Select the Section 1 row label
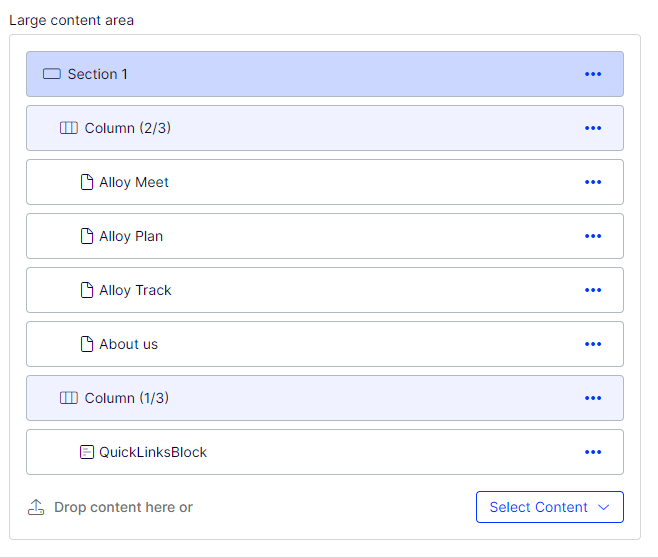The width and height of the screenshot is (658, 558). tap(98, 74)
